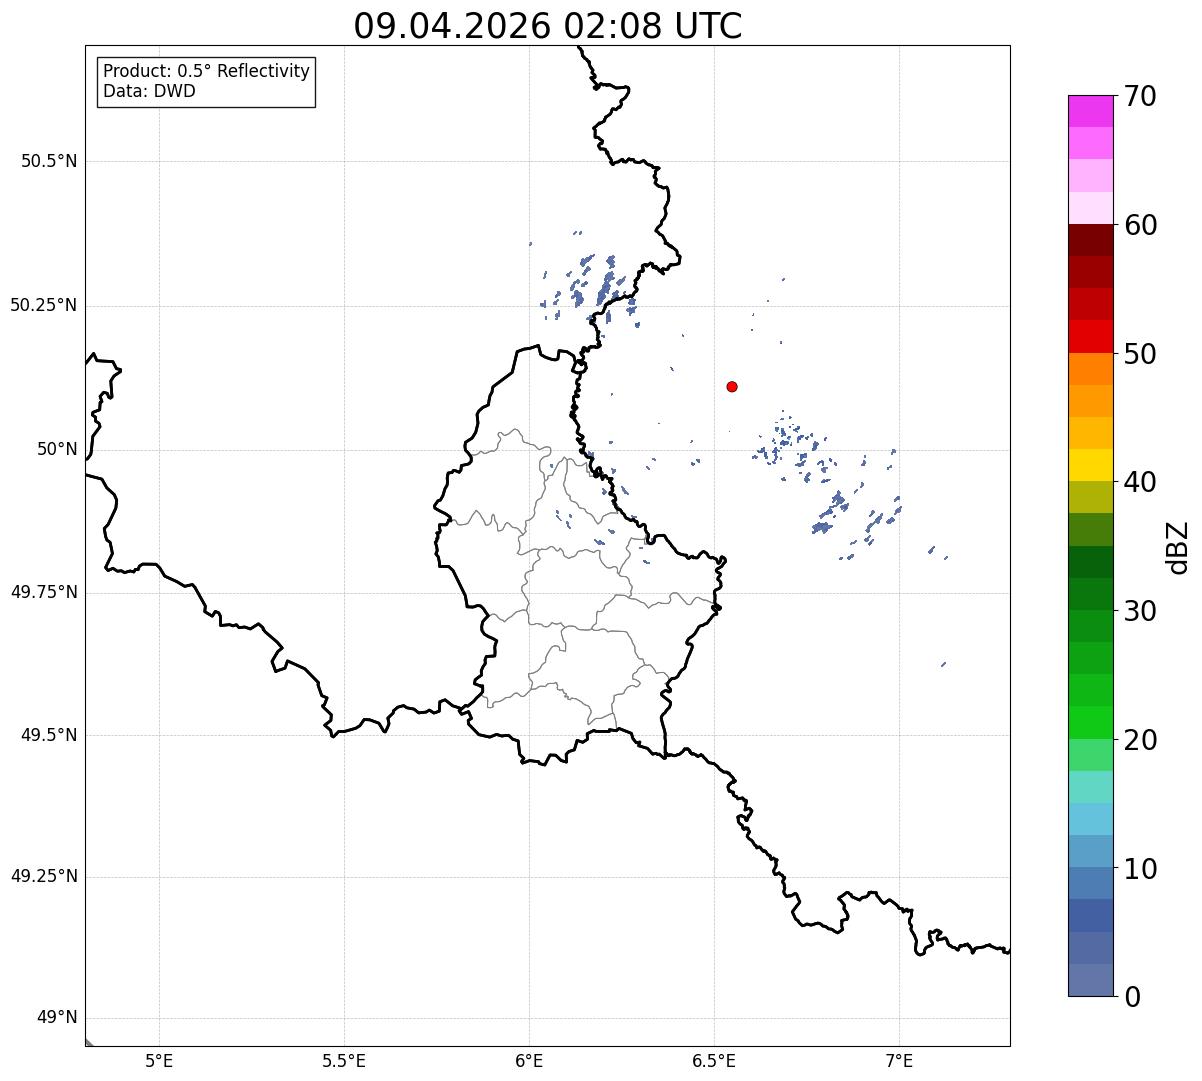Click the 30 tick label on colorbar
The image size is (1202, 1081).
pos(1140,611)
